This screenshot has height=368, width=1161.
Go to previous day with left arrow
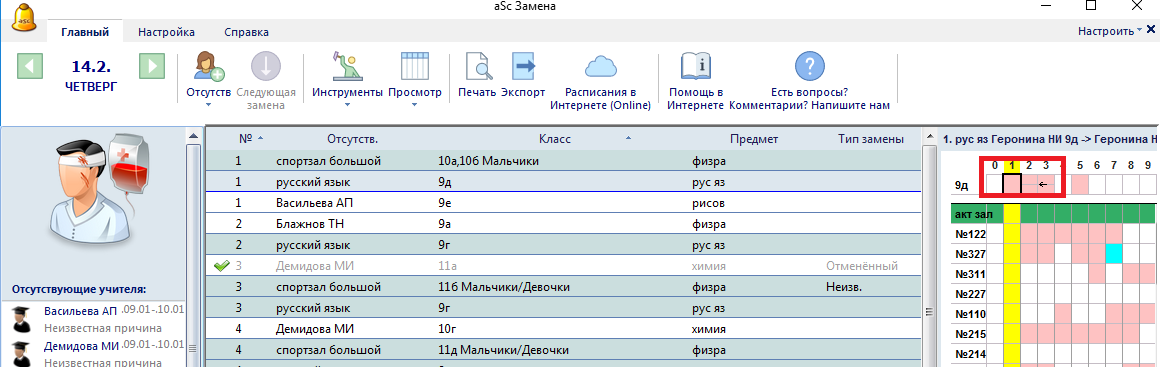click(x=30, y=66)
